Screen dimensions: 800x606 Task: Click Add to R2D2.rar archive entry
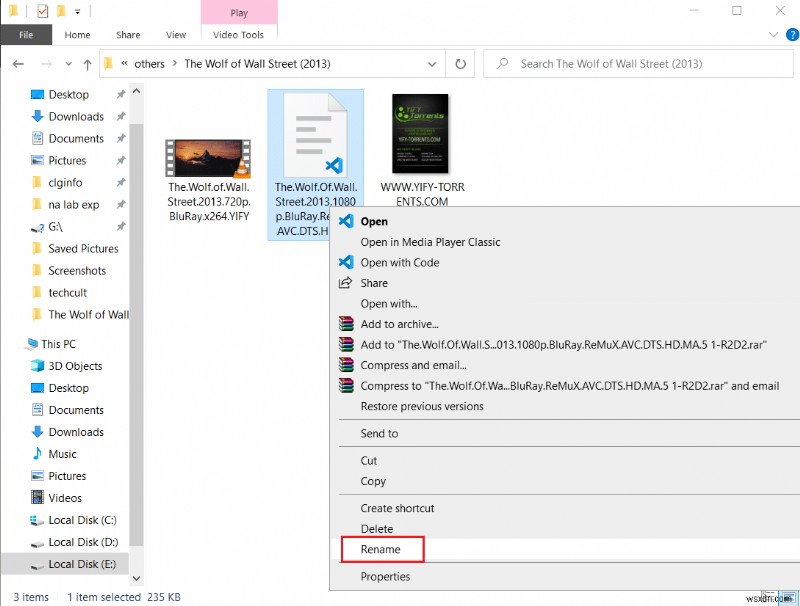pyautogui.click(x=565, y=344)
